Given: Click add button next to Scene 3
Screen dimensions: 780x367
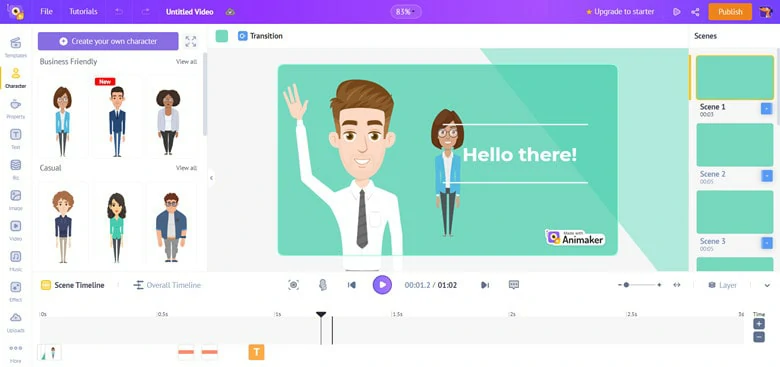Looking at the screenshot, I should (767, 243).
